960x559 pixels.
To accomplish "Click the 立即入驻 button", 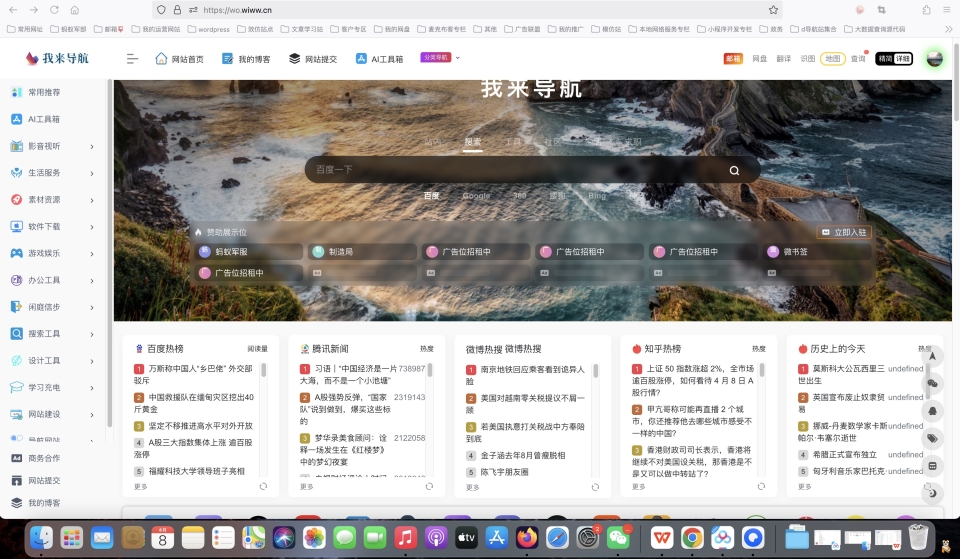I will (844, 232).
